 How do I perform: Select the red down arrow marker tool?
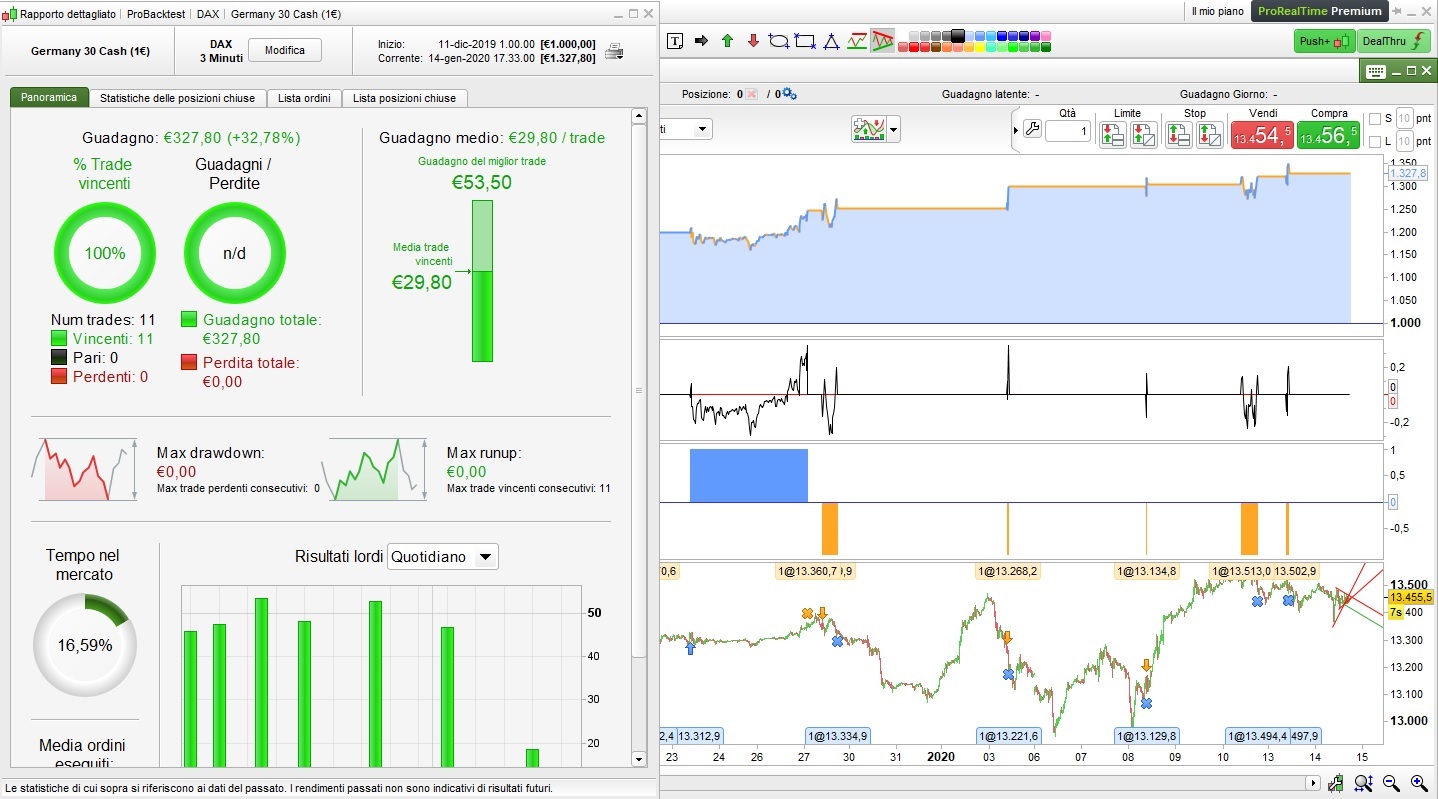click(x=753, y=41)
